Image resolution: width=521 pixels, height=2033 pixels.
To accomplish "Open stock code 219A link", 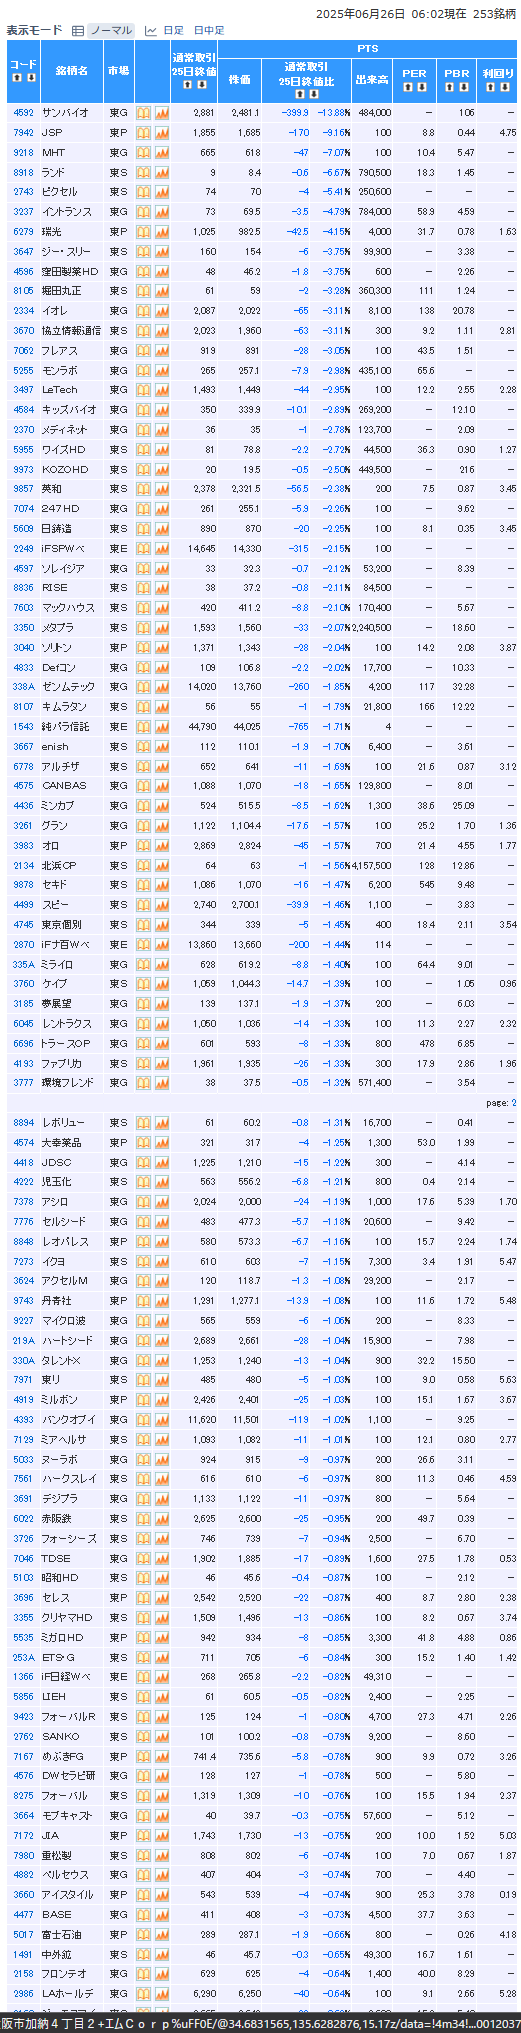I will (23, 1340).
